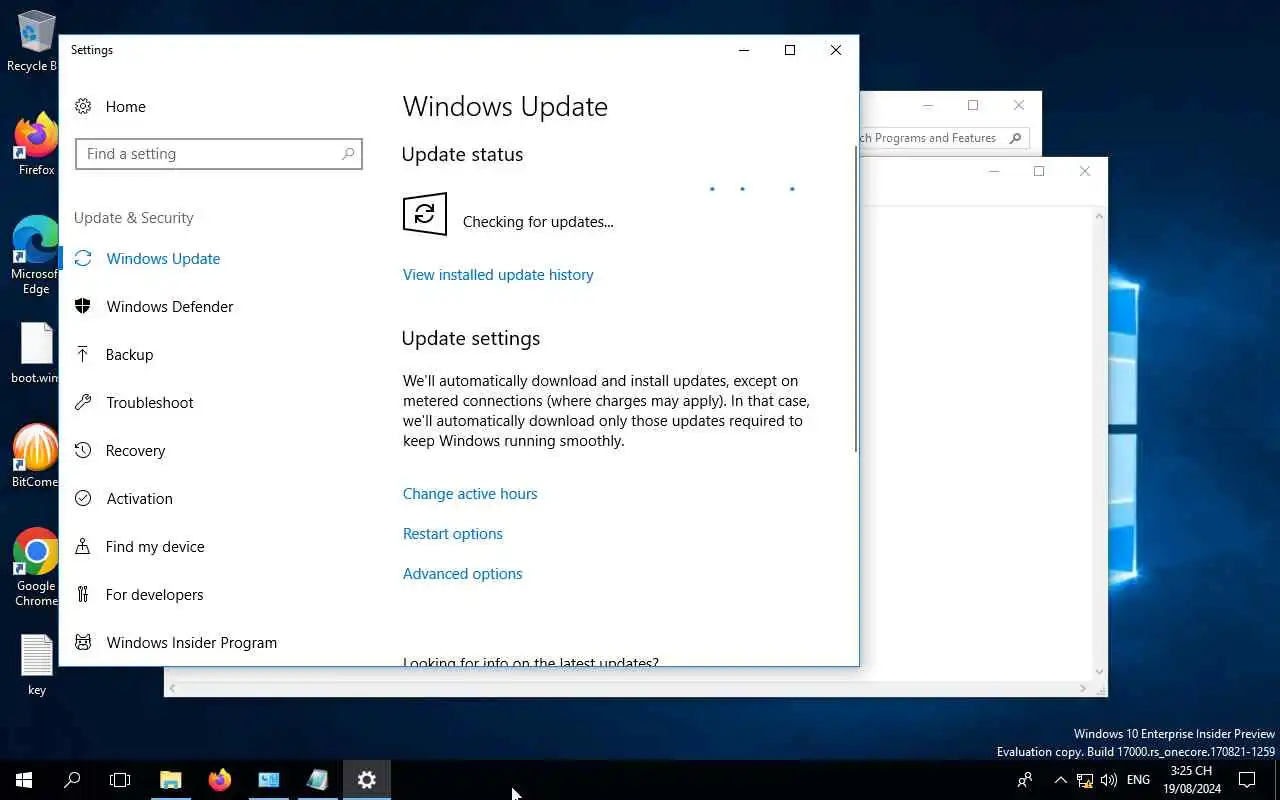Image resolution: width=1280 pixels, height=800 pixels.
Task: Click Restart options link
Action: click(x=453, y=533)
